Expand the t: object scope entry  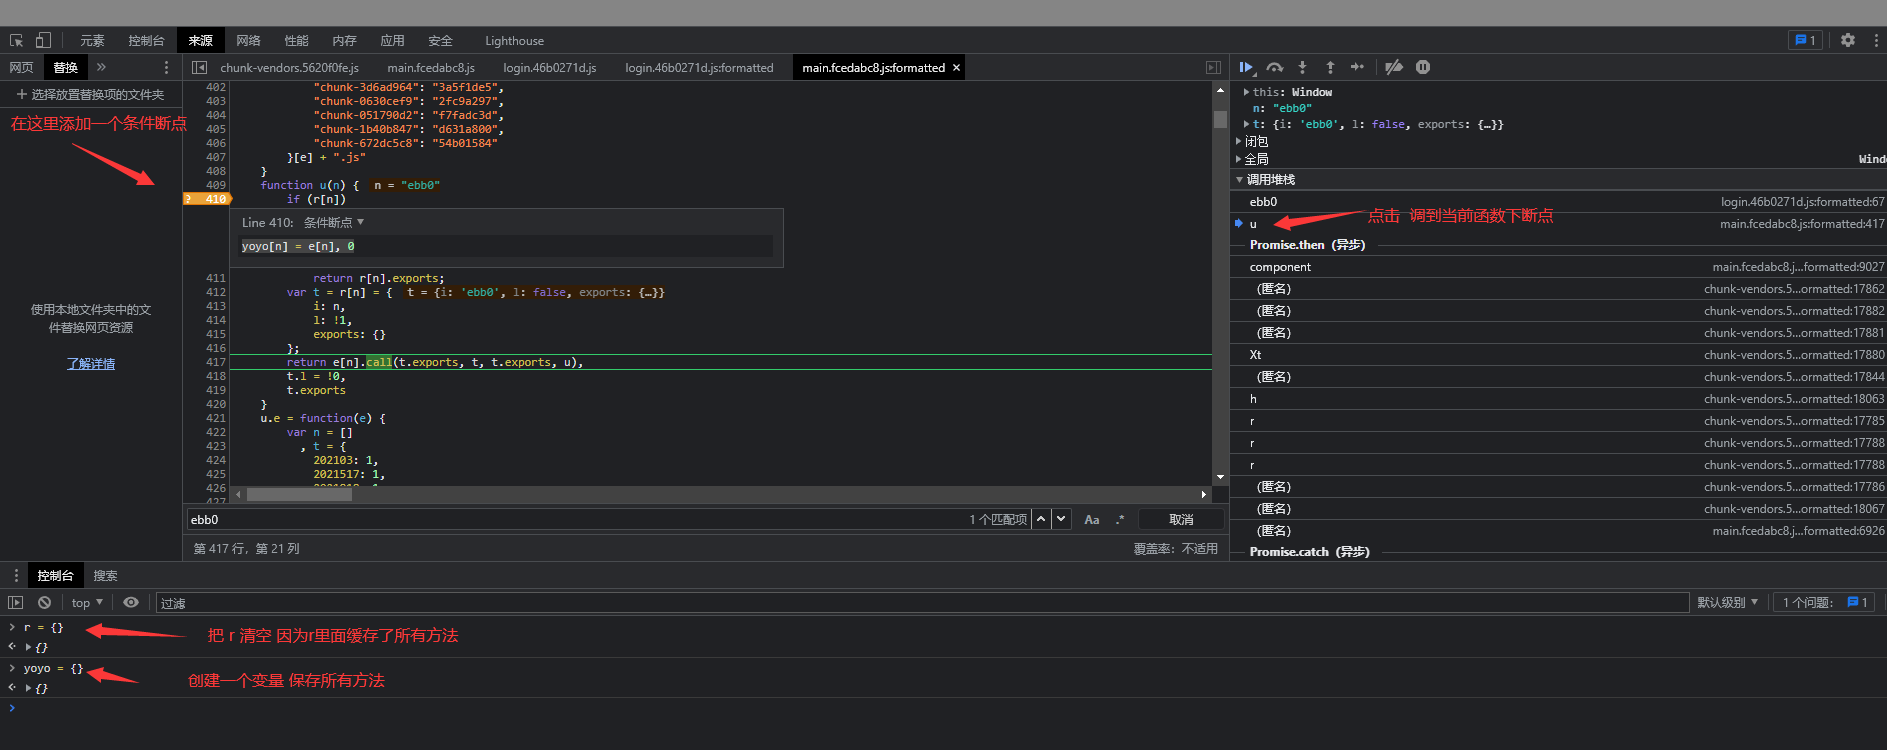[1246, 124]
